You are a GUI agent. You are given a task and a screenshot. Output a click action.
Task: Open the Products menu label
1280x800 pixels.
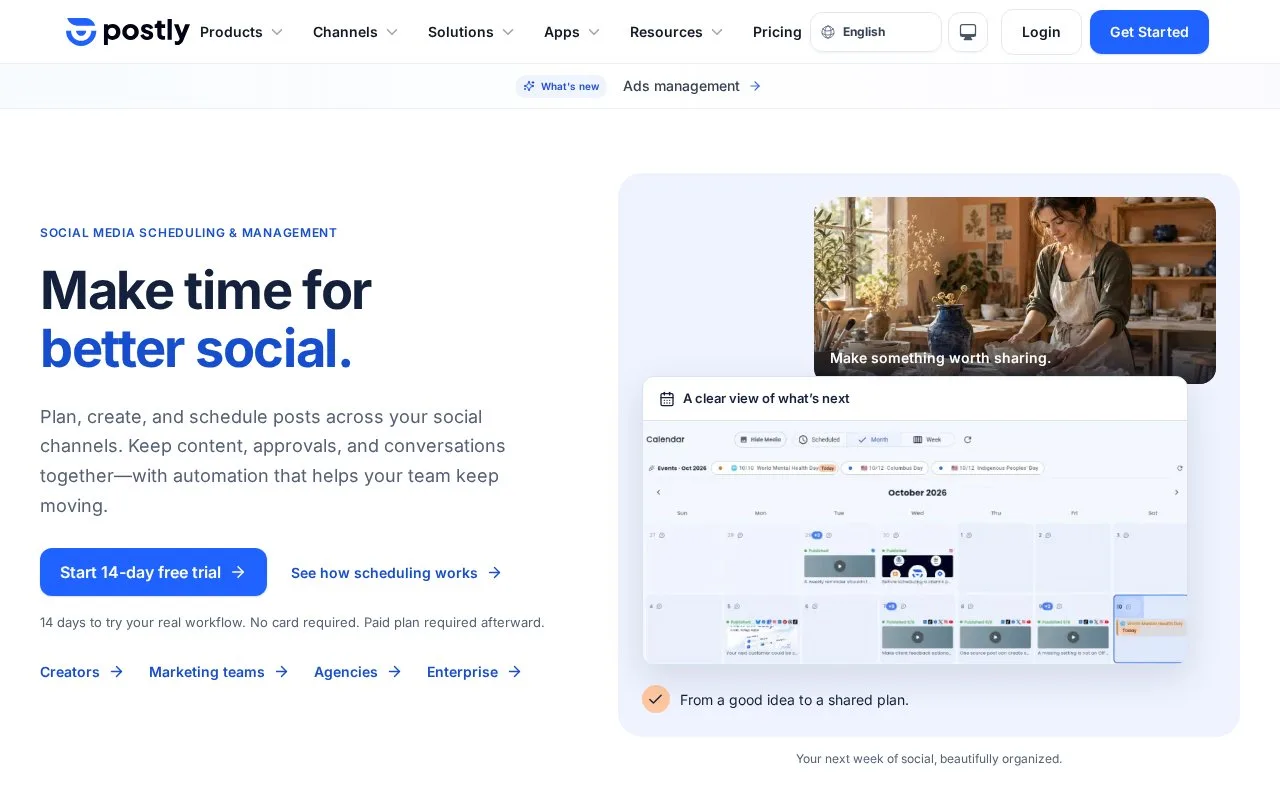point(231,32)
